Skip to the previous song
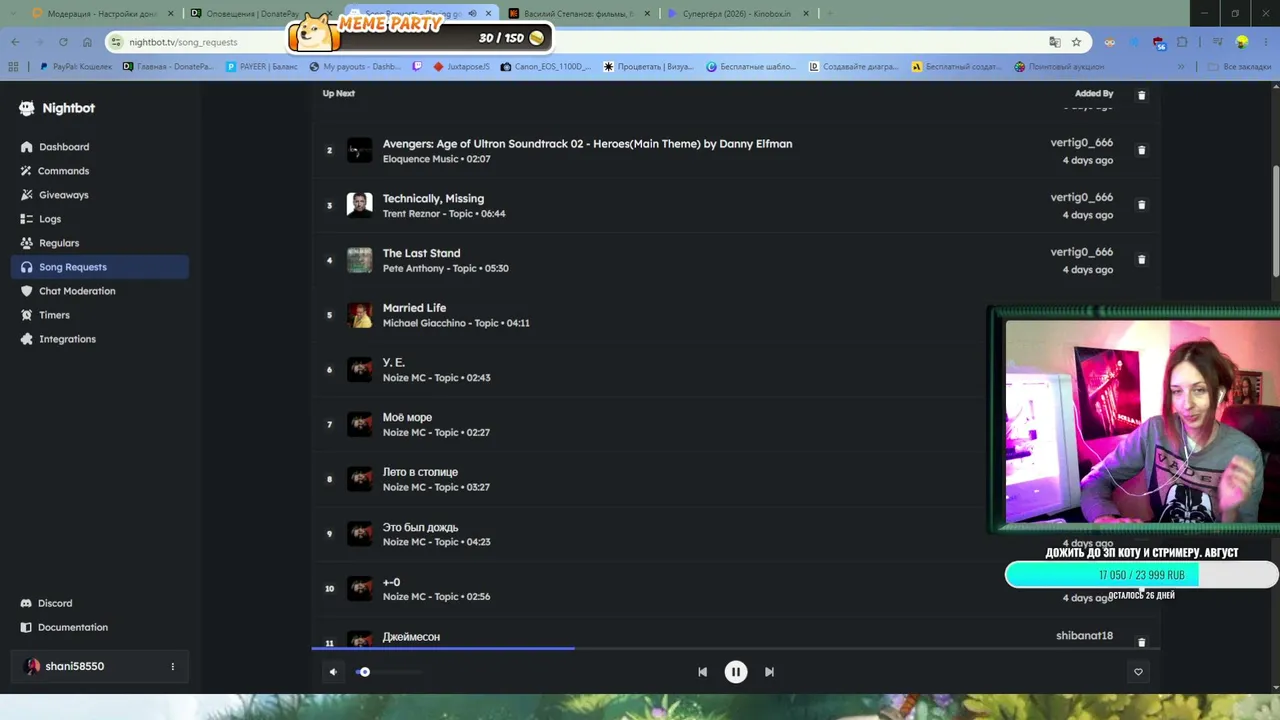The image size is (1280, 720). (702, 672)
